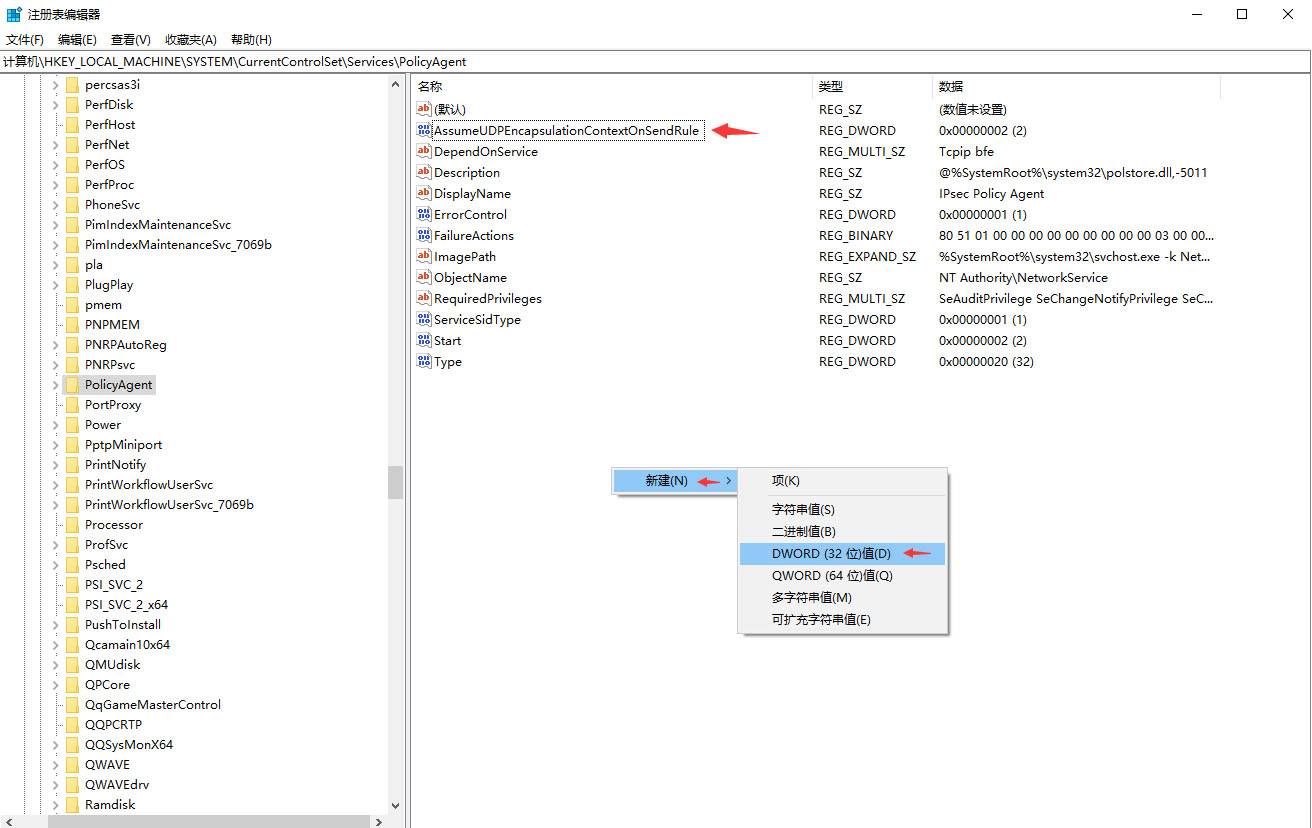Click the multi-string icon beside DependOnService
1312x828 pixels.
click(426, 151)
